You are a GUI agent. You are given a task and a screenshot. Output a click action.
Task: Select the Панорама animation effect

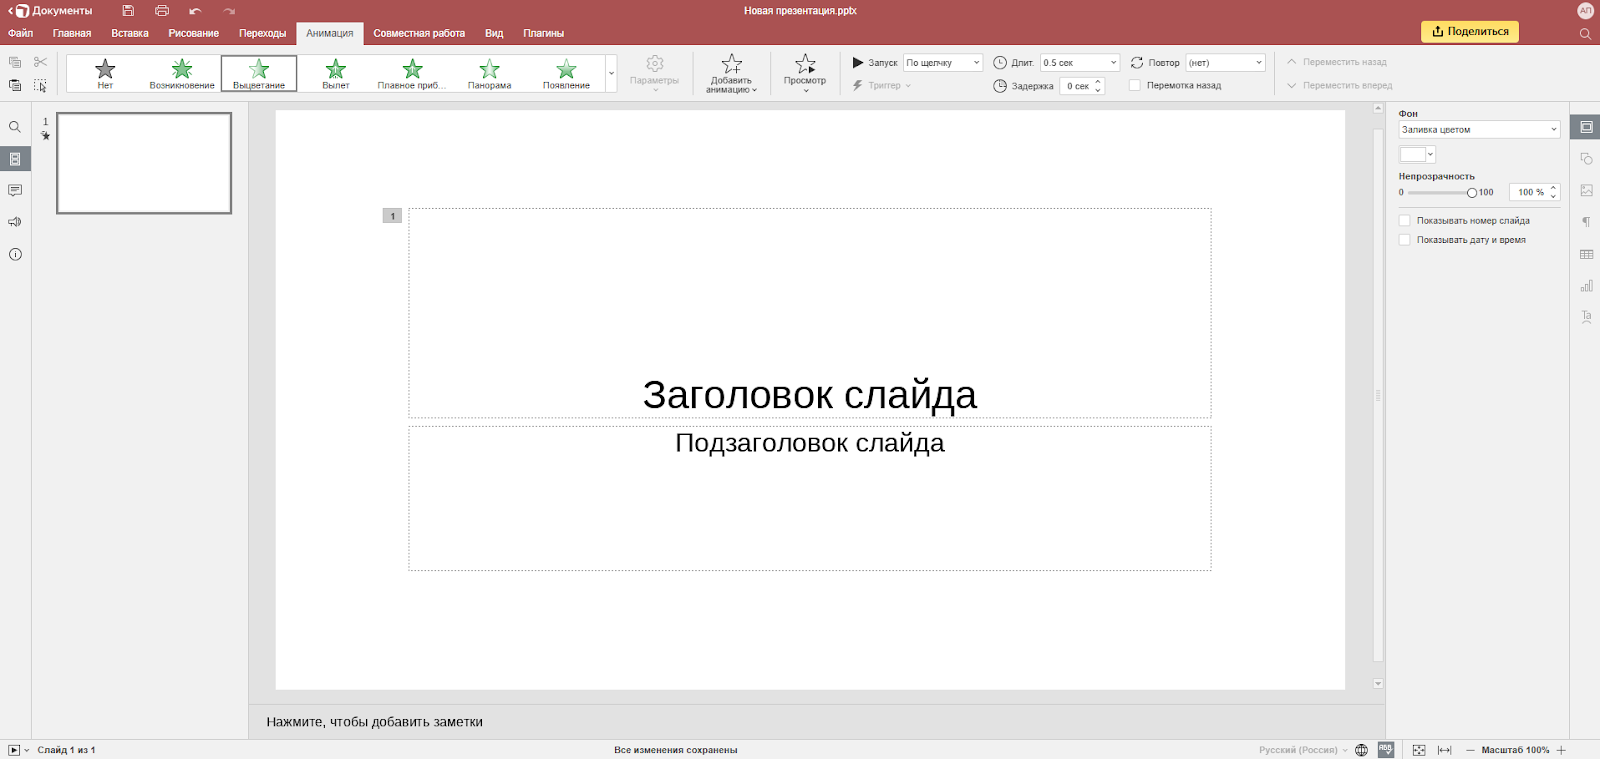[x=489, y=73]
